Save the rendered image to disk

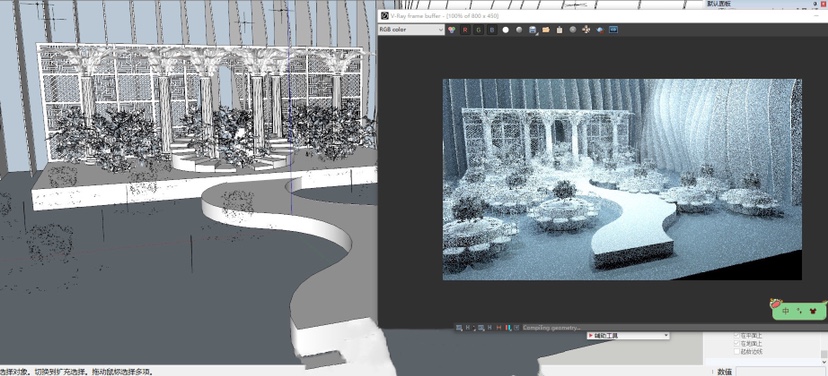coord(532,30)
